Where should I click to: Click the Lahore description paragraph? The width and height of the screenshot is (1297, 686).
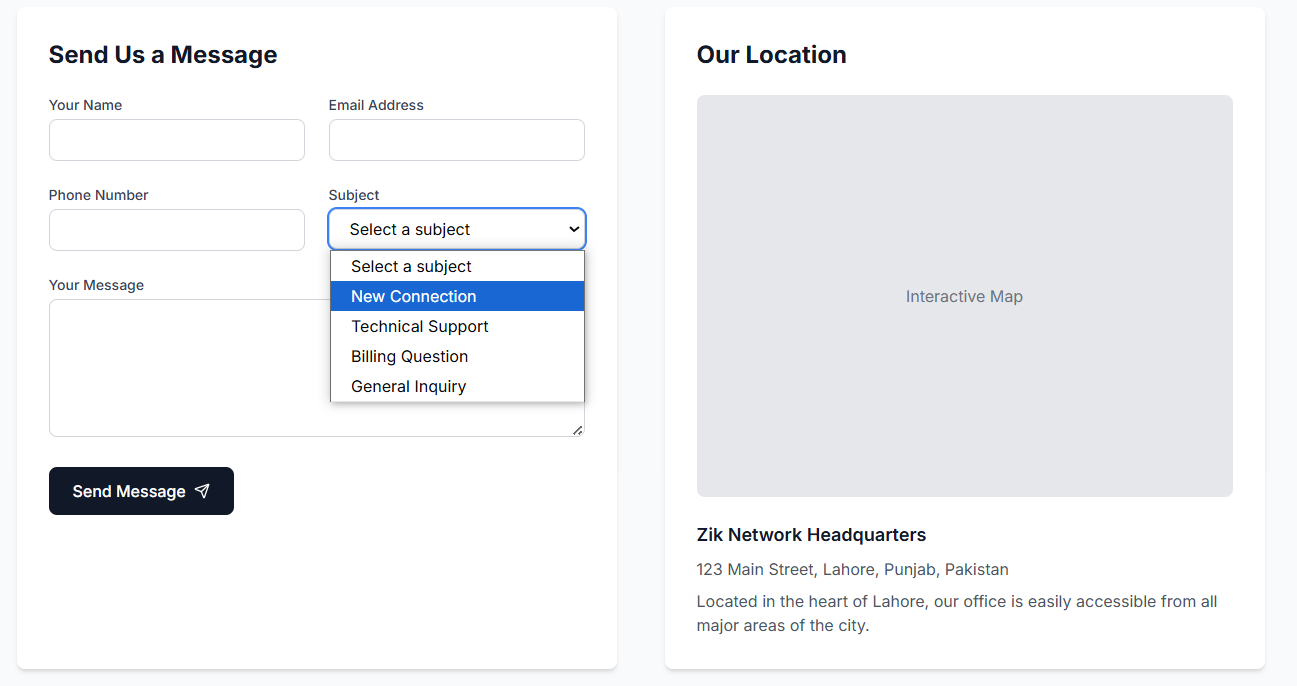pos(956,612)
